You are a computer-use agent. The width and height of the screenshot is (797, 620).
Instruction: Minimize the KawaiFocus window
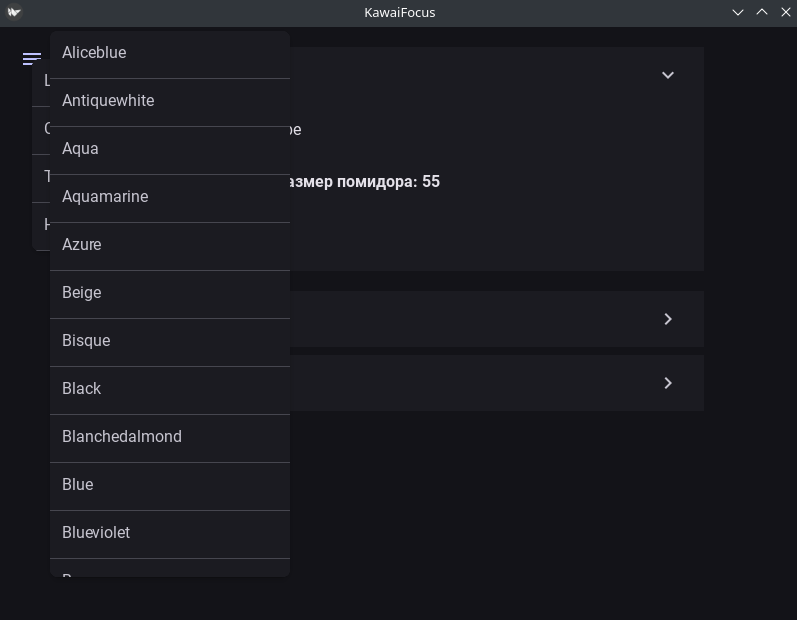click(x=738, y=12)
